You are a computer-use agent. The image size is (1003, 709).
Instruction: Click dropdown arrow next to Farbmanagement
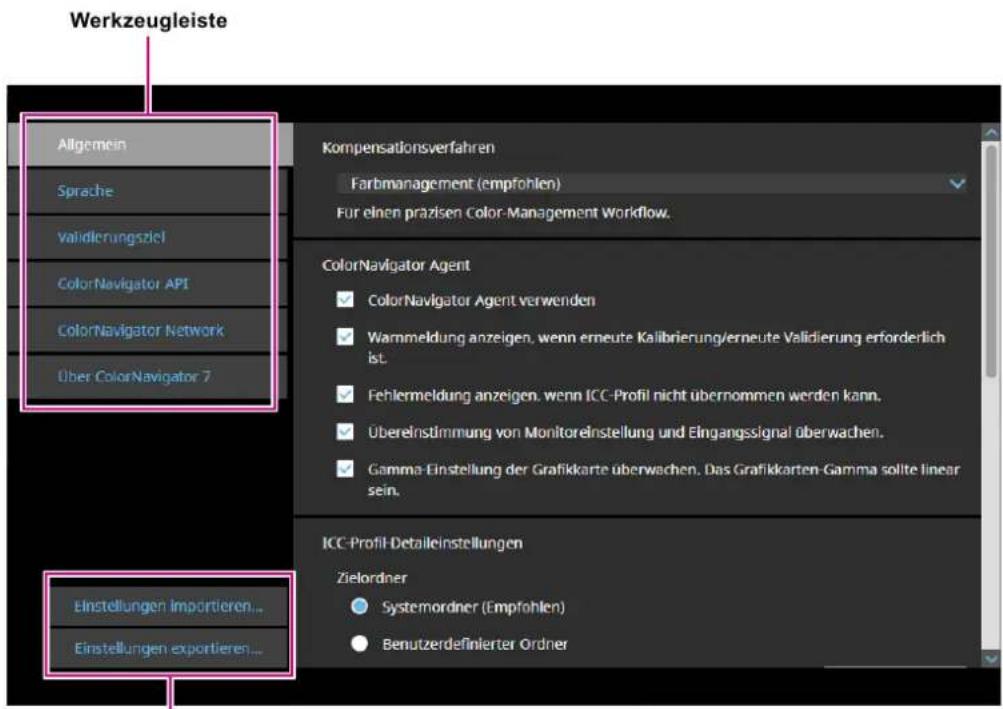[957, 184]
